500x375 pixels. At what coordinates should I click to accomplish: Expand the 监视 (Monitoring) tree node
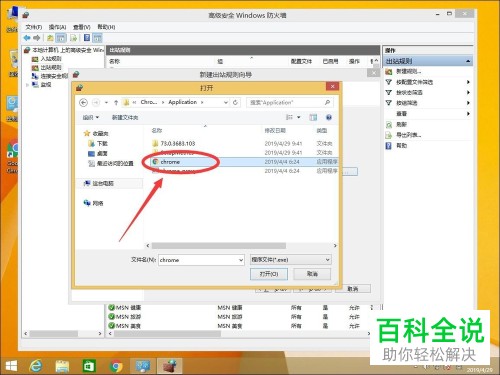[x=27, y=85]
